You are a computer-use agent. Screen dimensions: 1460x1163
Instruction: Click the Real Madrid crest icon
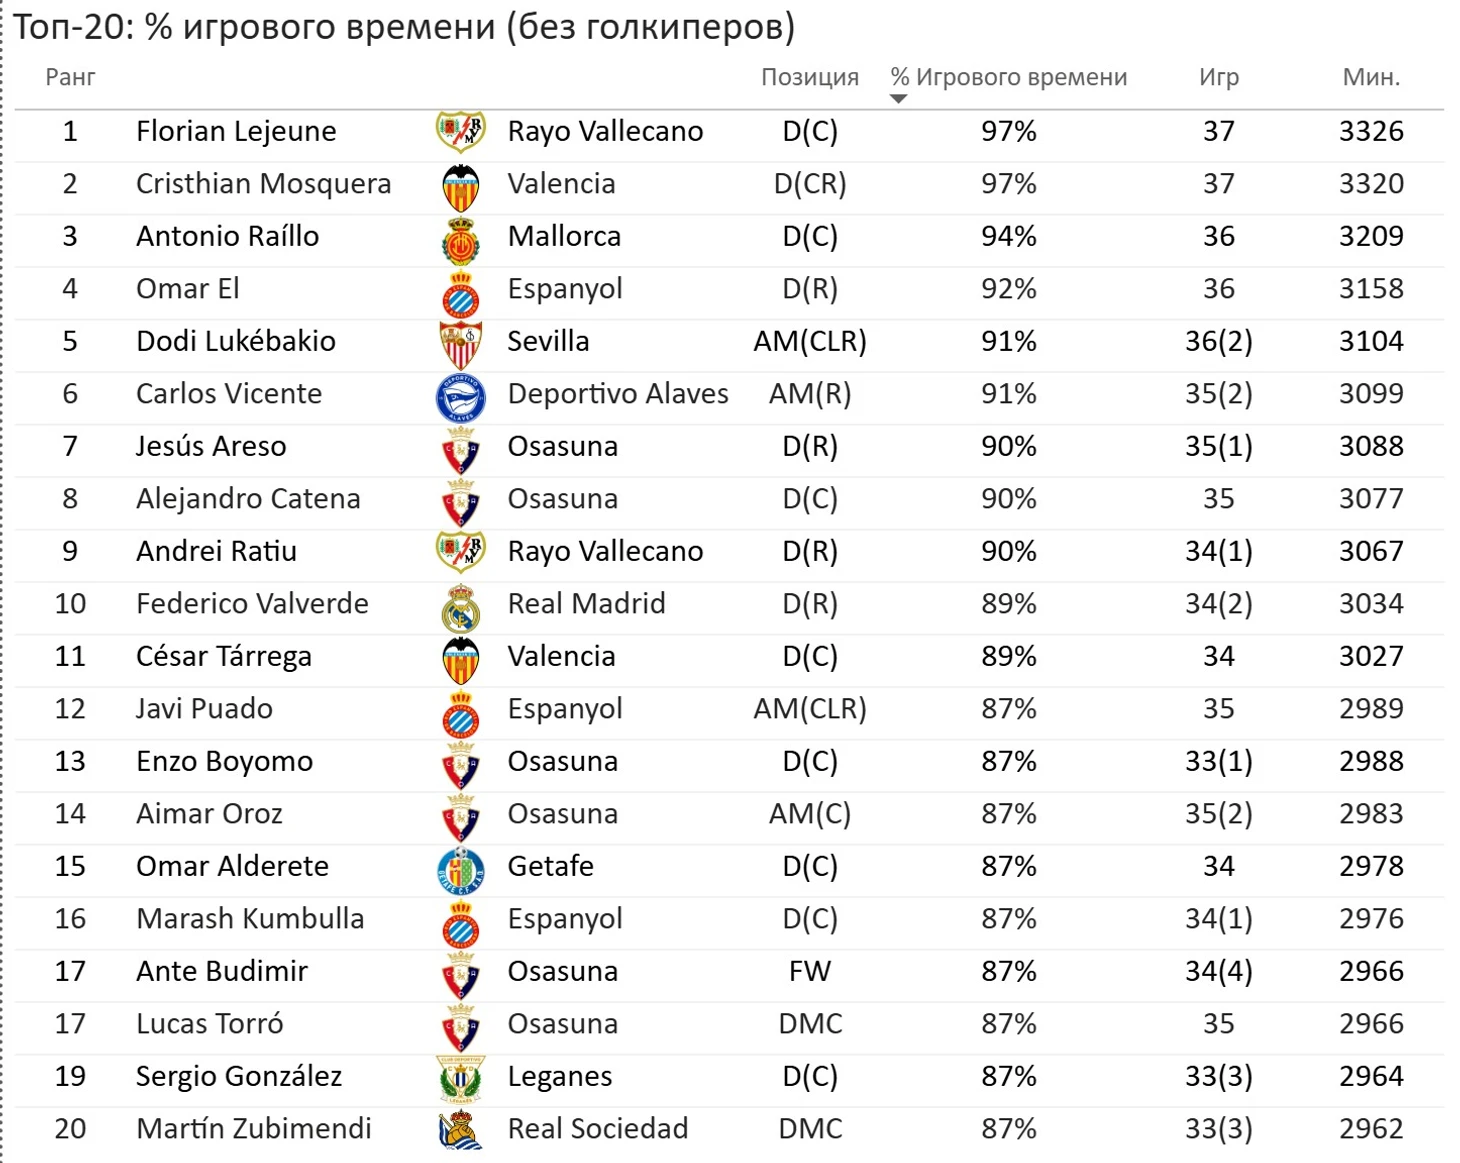click(x=461, y=606)
